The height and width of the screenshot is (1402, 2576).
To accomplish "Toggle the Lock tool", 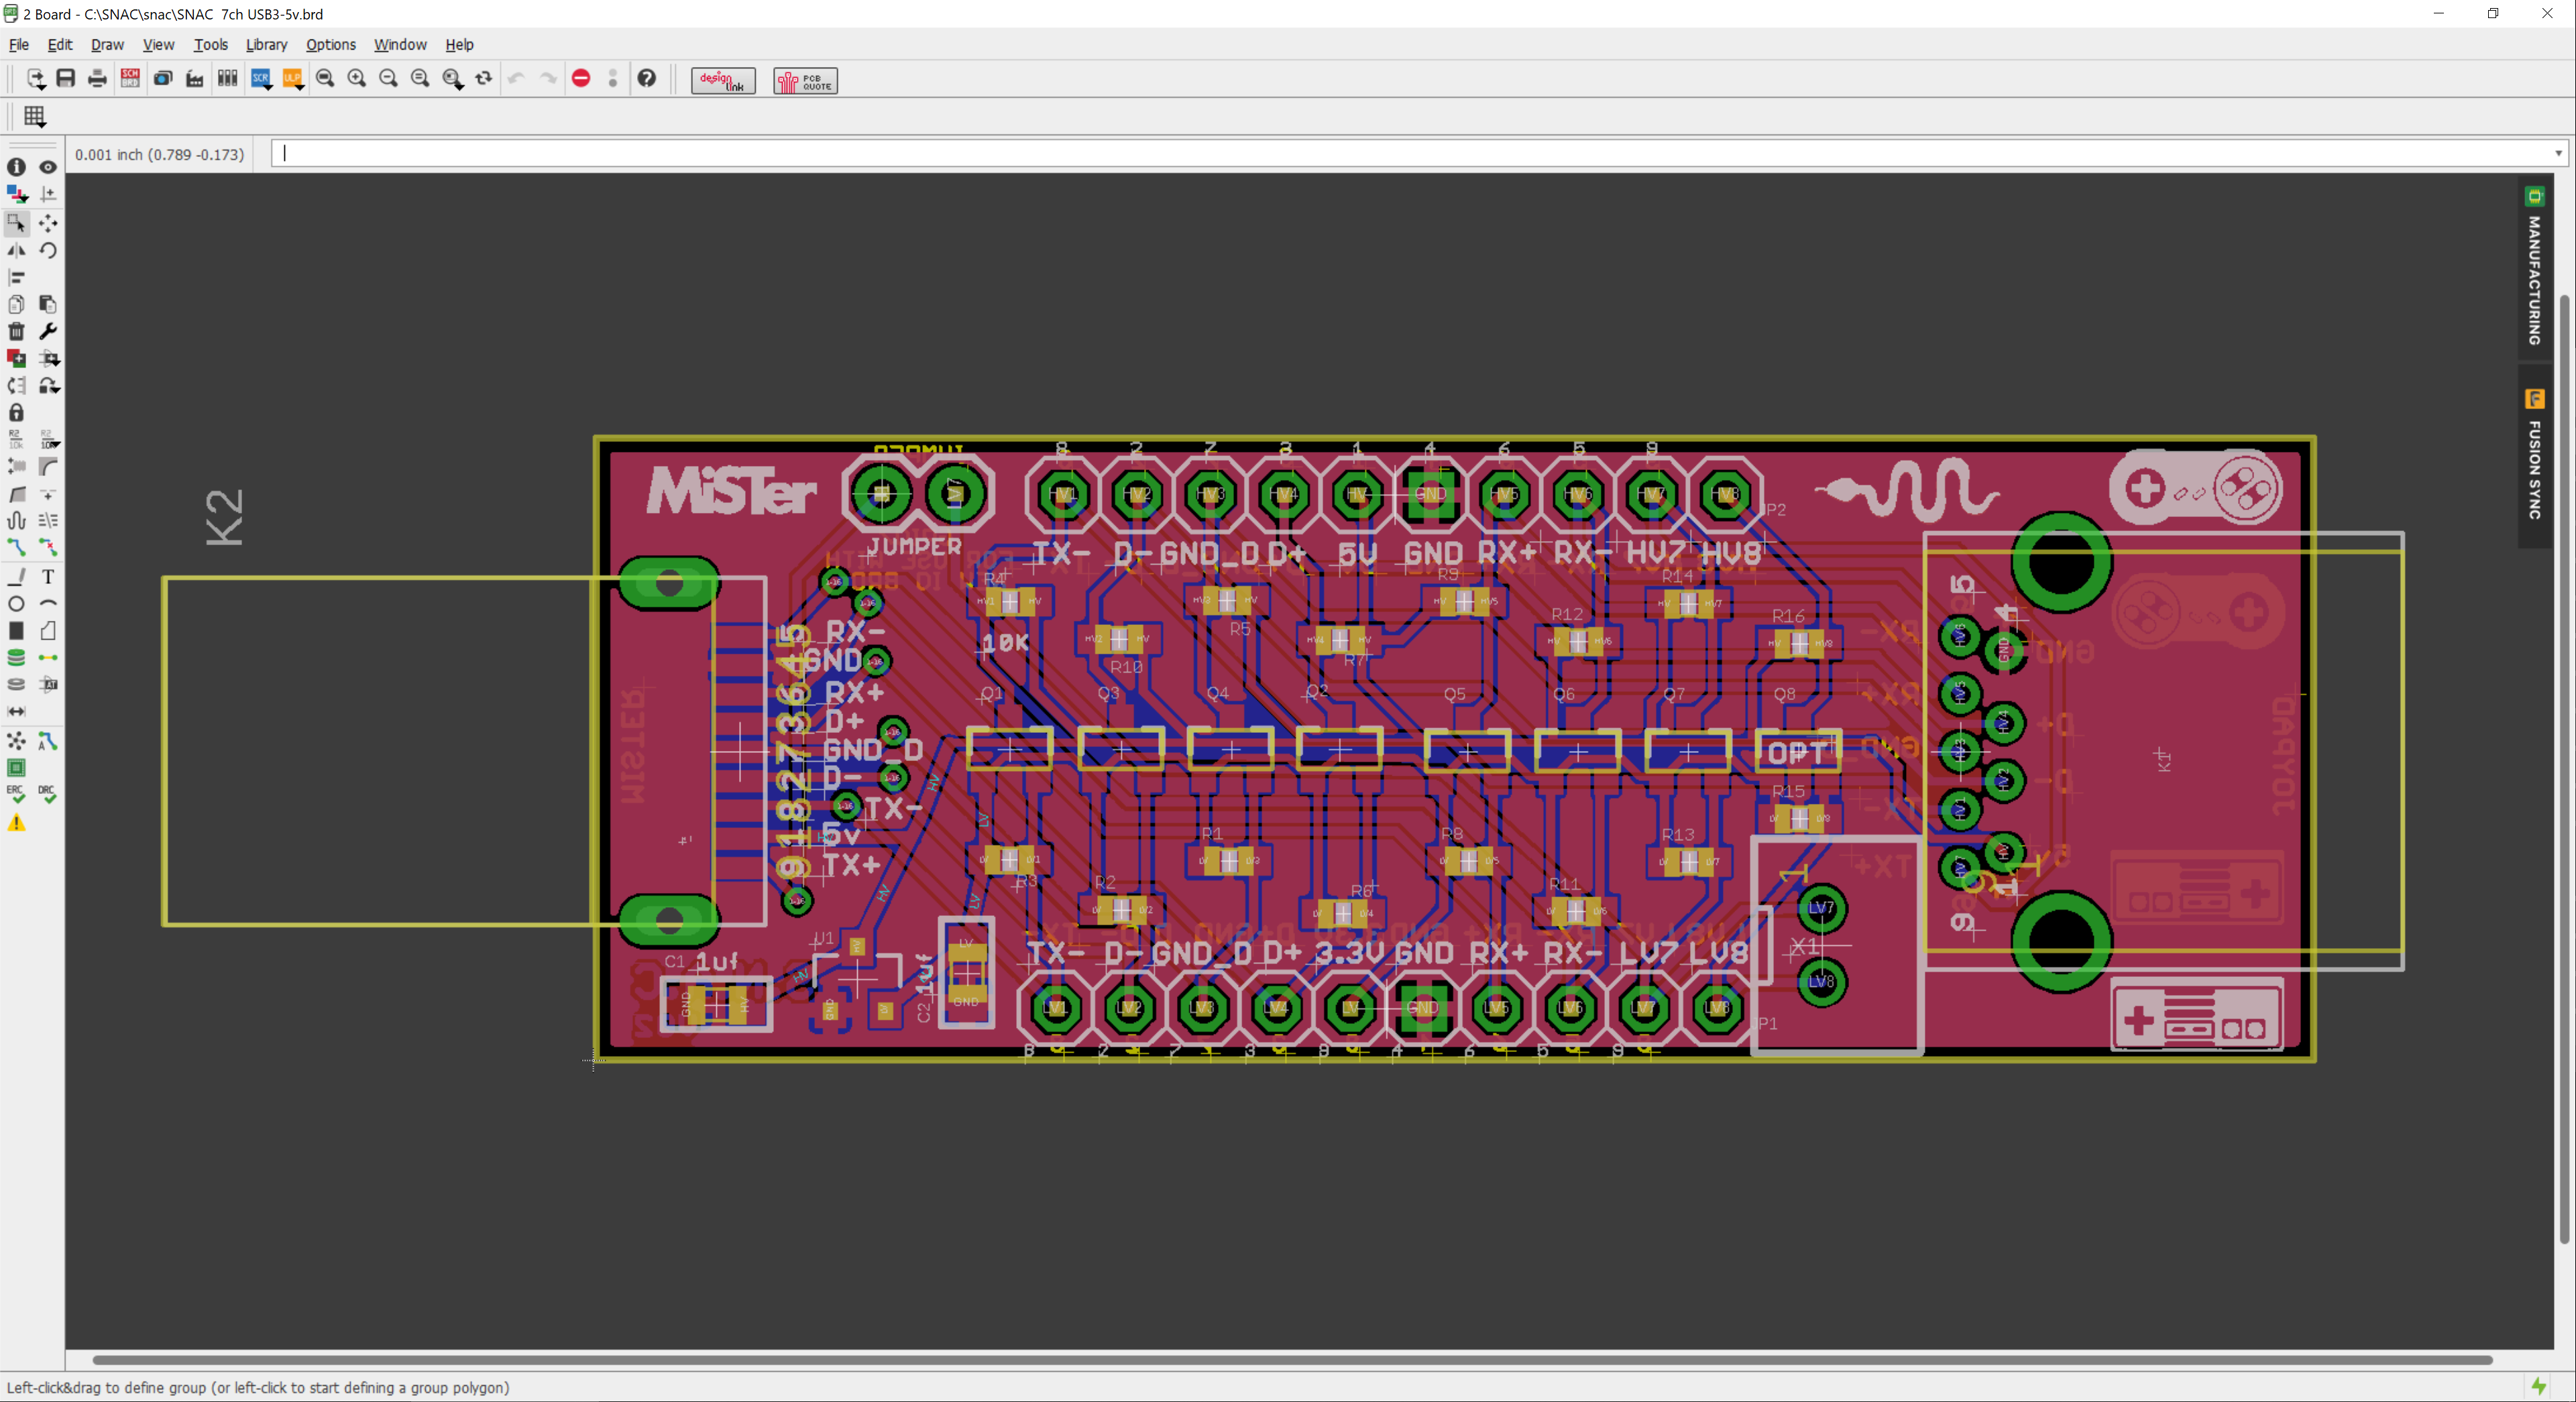I will pyautogui.click(x=17, y=412).
